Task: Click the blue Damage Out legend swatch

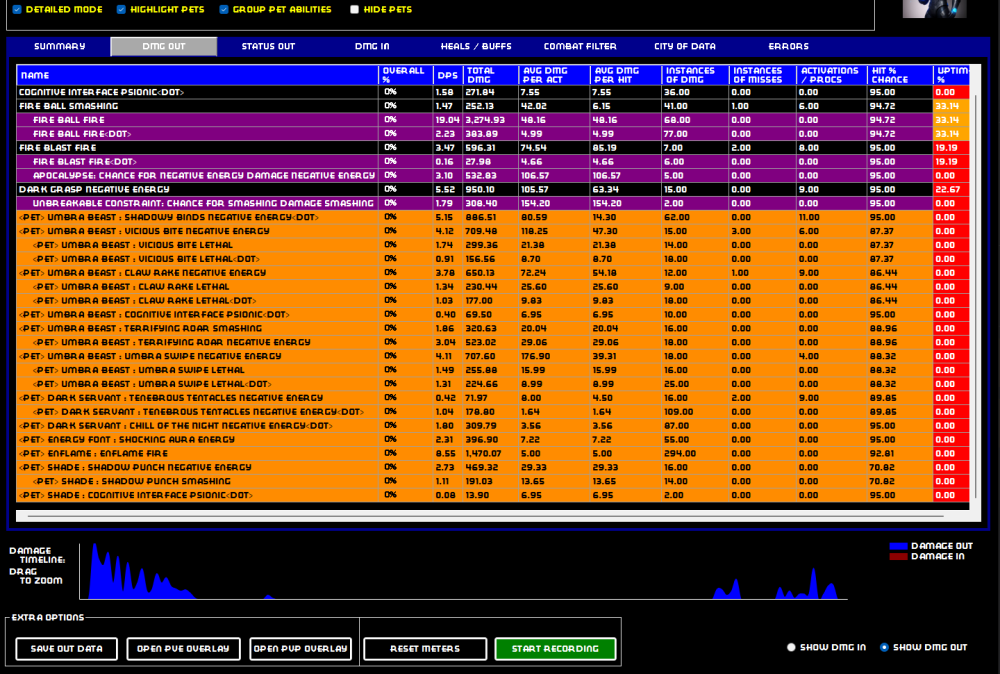Action: pyautogui.click(x=898, y=546)
